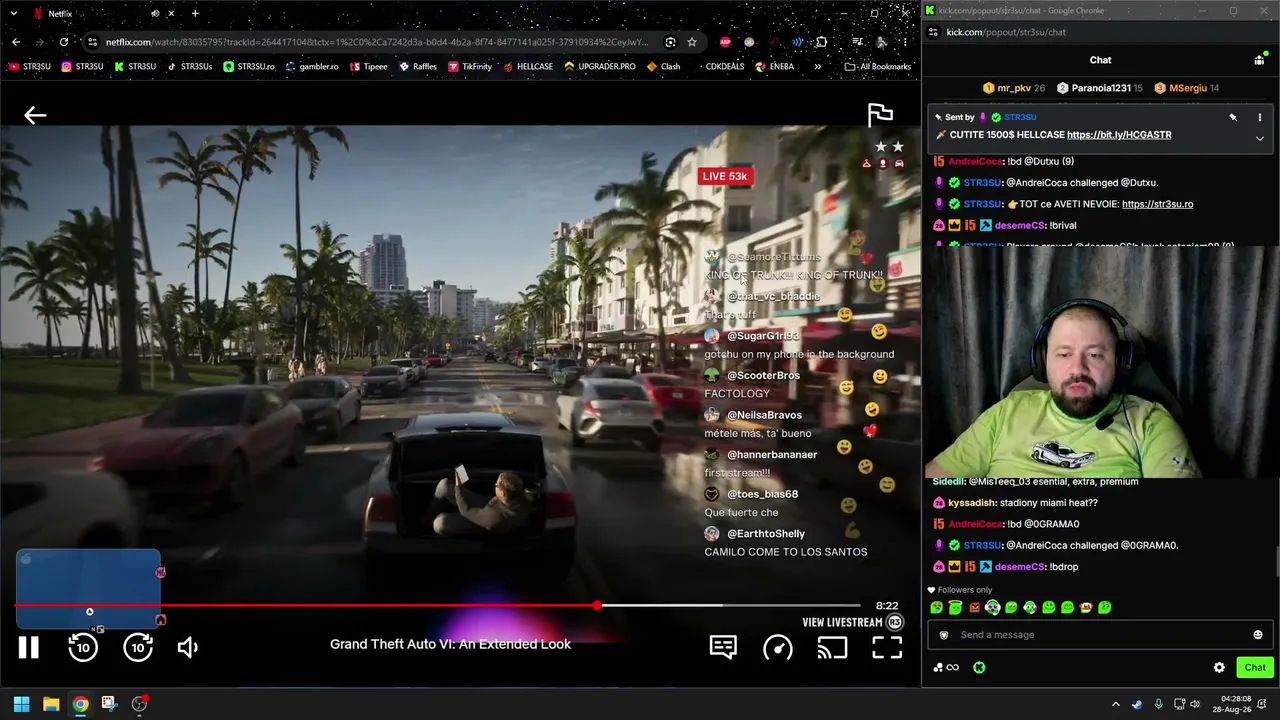Go back in Chrome browser history

(x=16, y=42)
